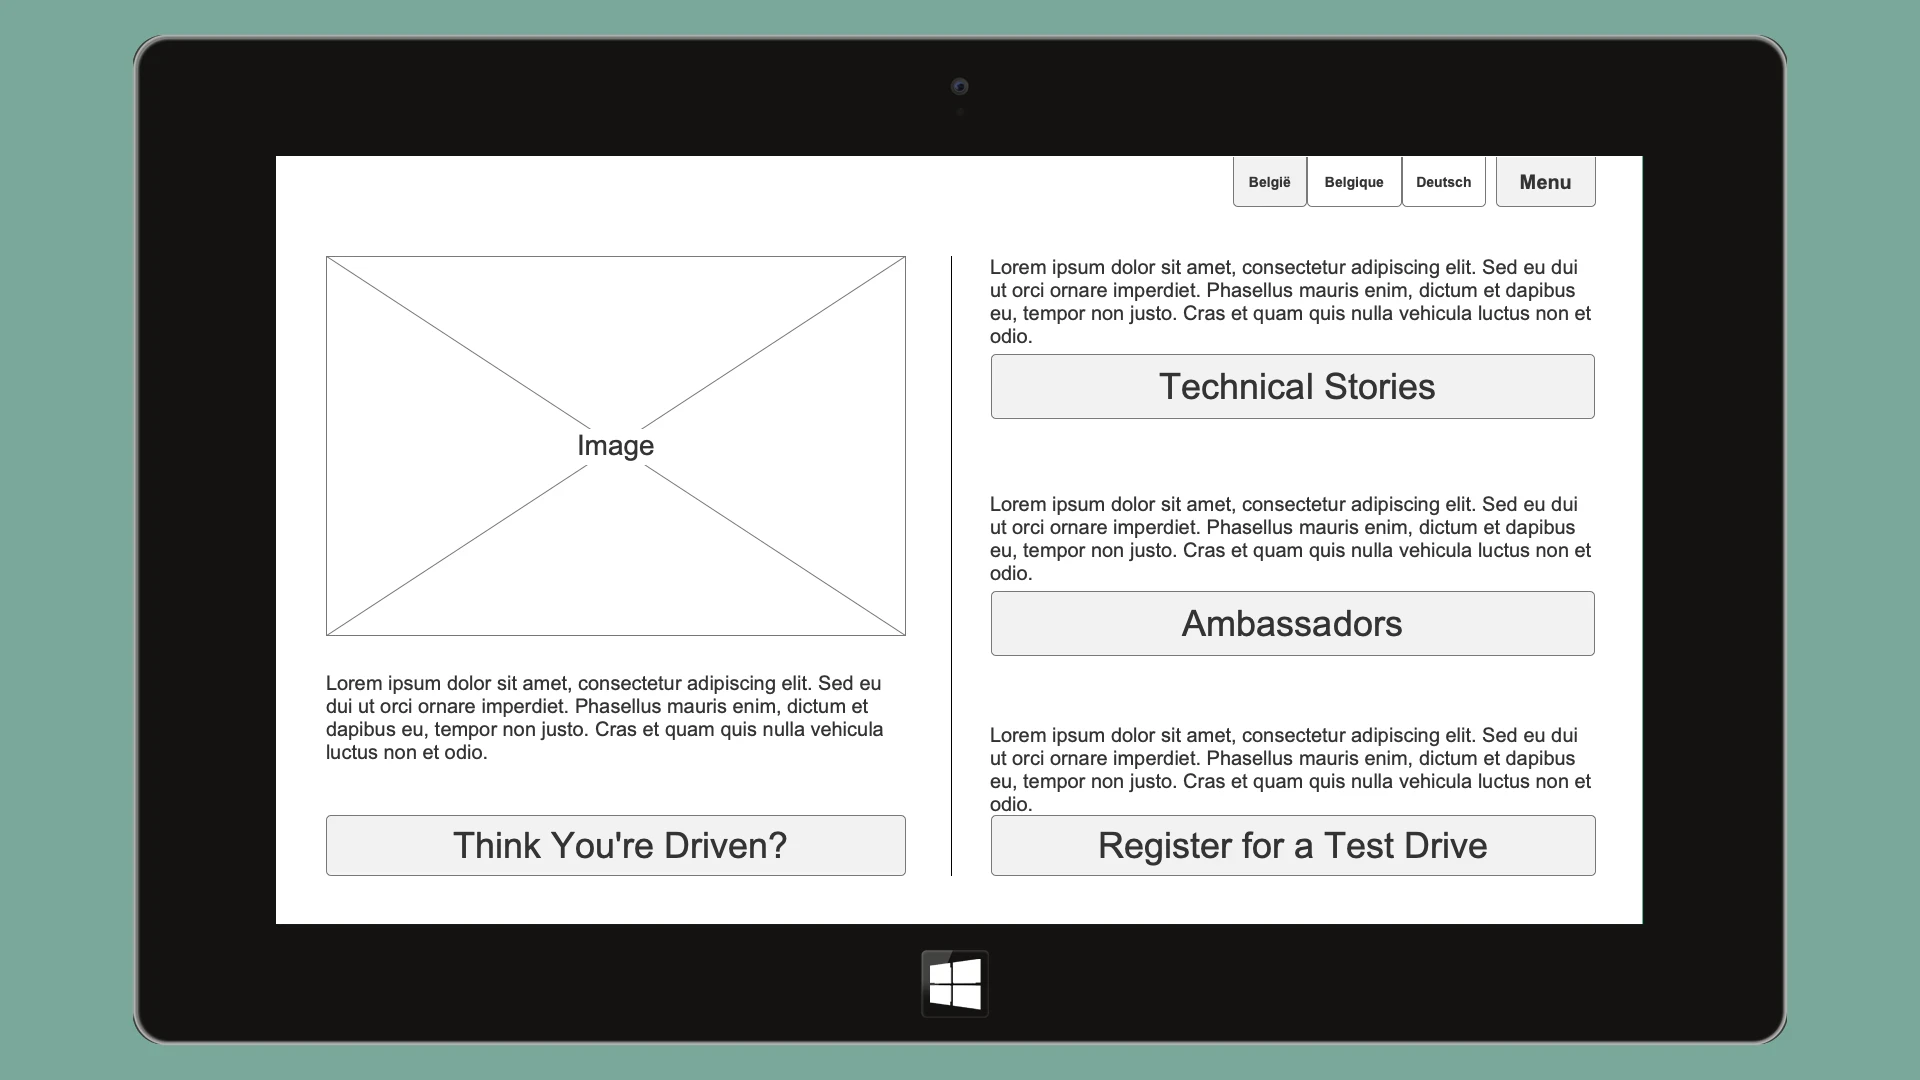Click the paragraph beneath the Image placeholder
Viewport: 1920px width, 1080px height.
click(605, 717)
